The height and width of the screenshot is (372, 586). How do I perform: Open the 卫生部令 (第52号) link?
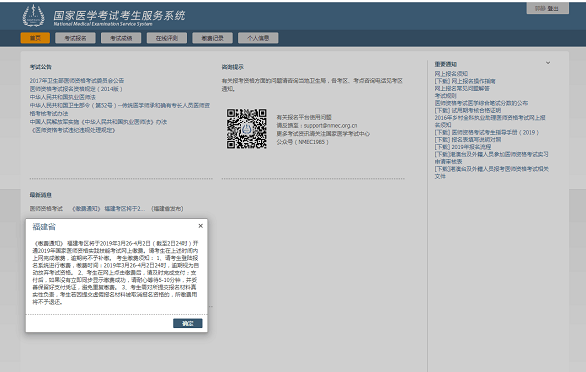click(120, 109)
